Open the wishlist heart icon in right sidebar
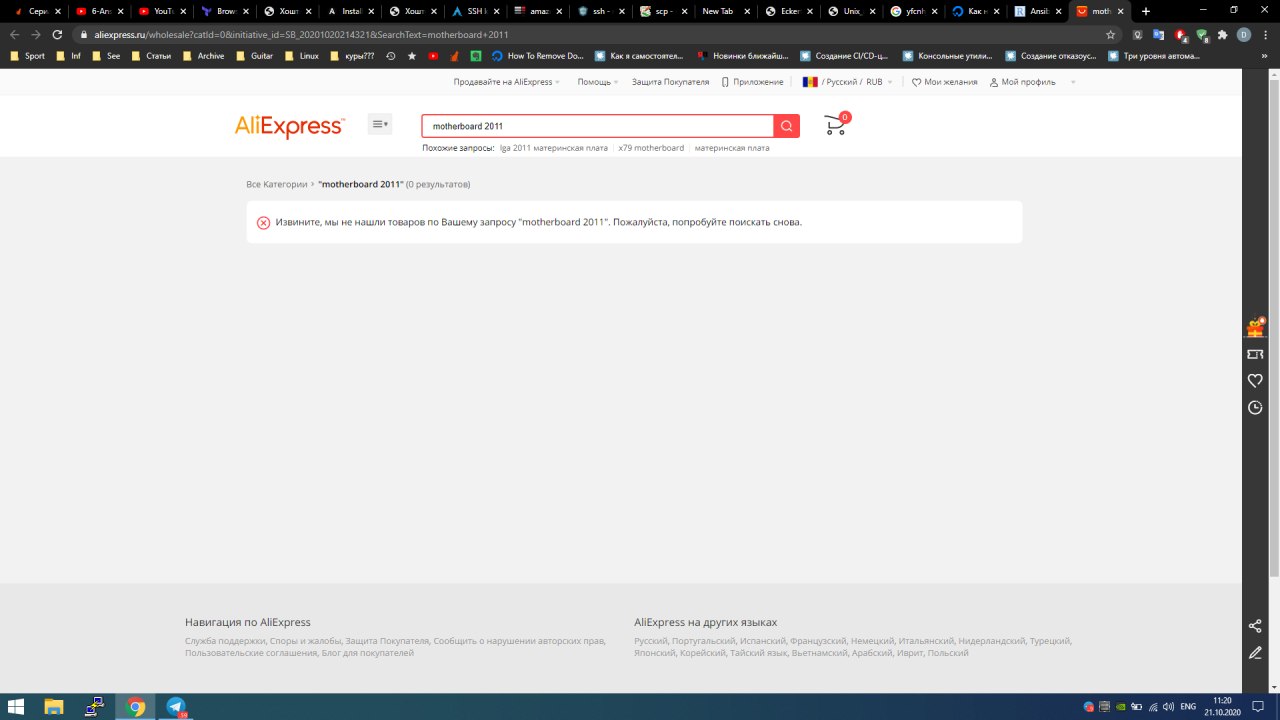 [1255, 381]
